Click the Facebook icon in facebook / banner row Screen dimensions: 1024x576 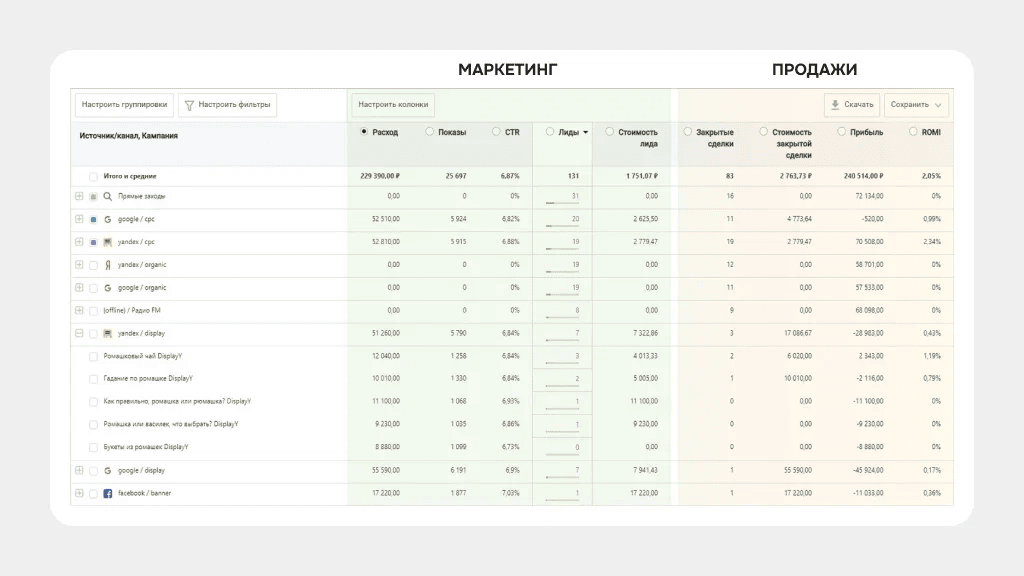107,493
